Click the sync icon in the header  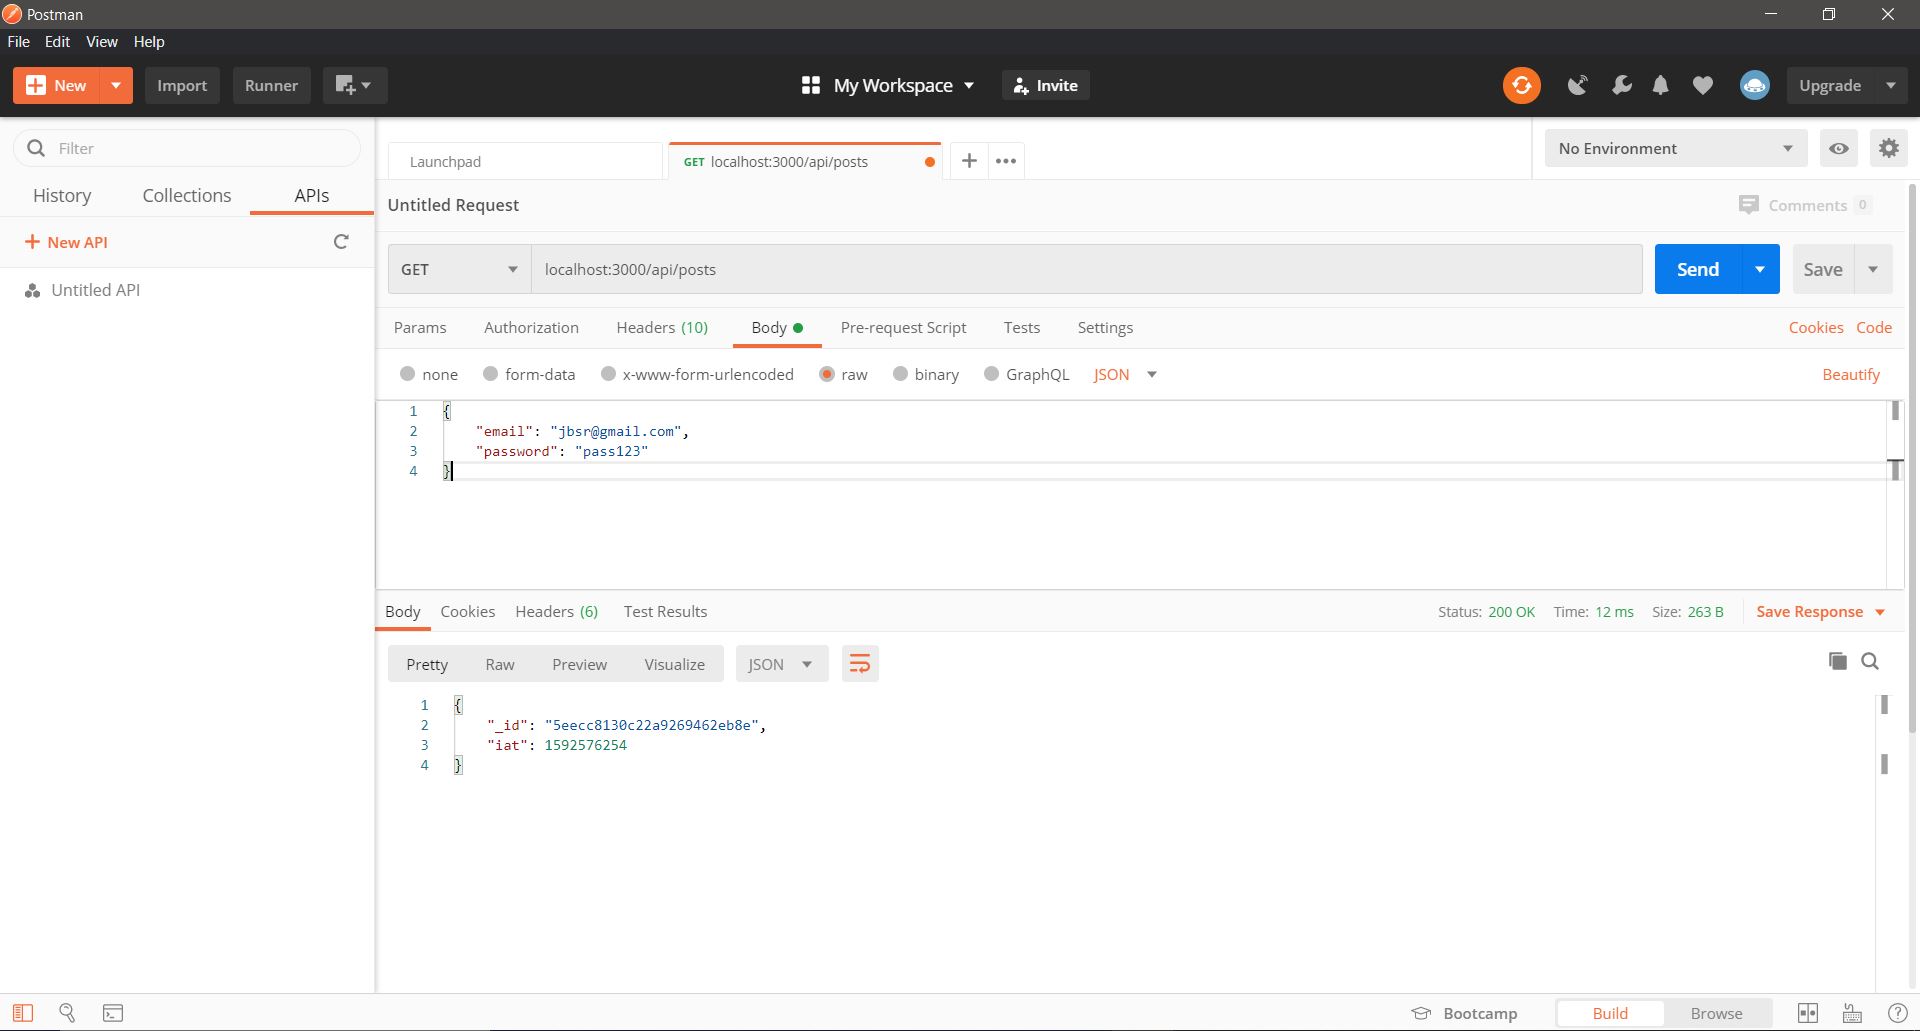pos(1521,85)
